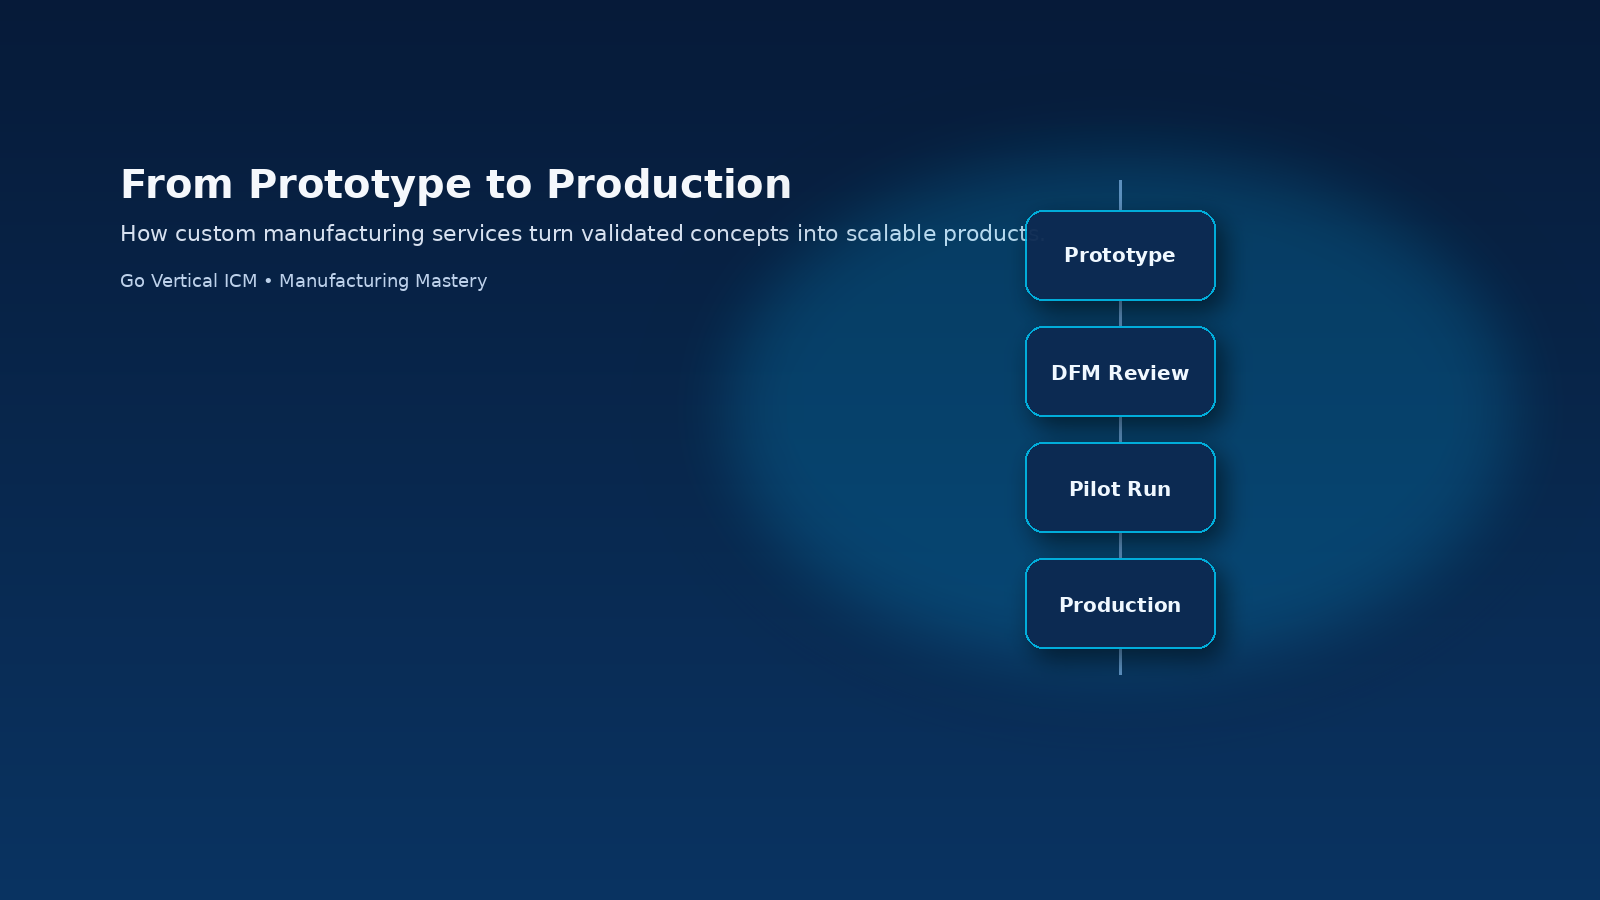Click the "Go Vertical ICM" text
The image size is (1600, 900).
(188, 281)
